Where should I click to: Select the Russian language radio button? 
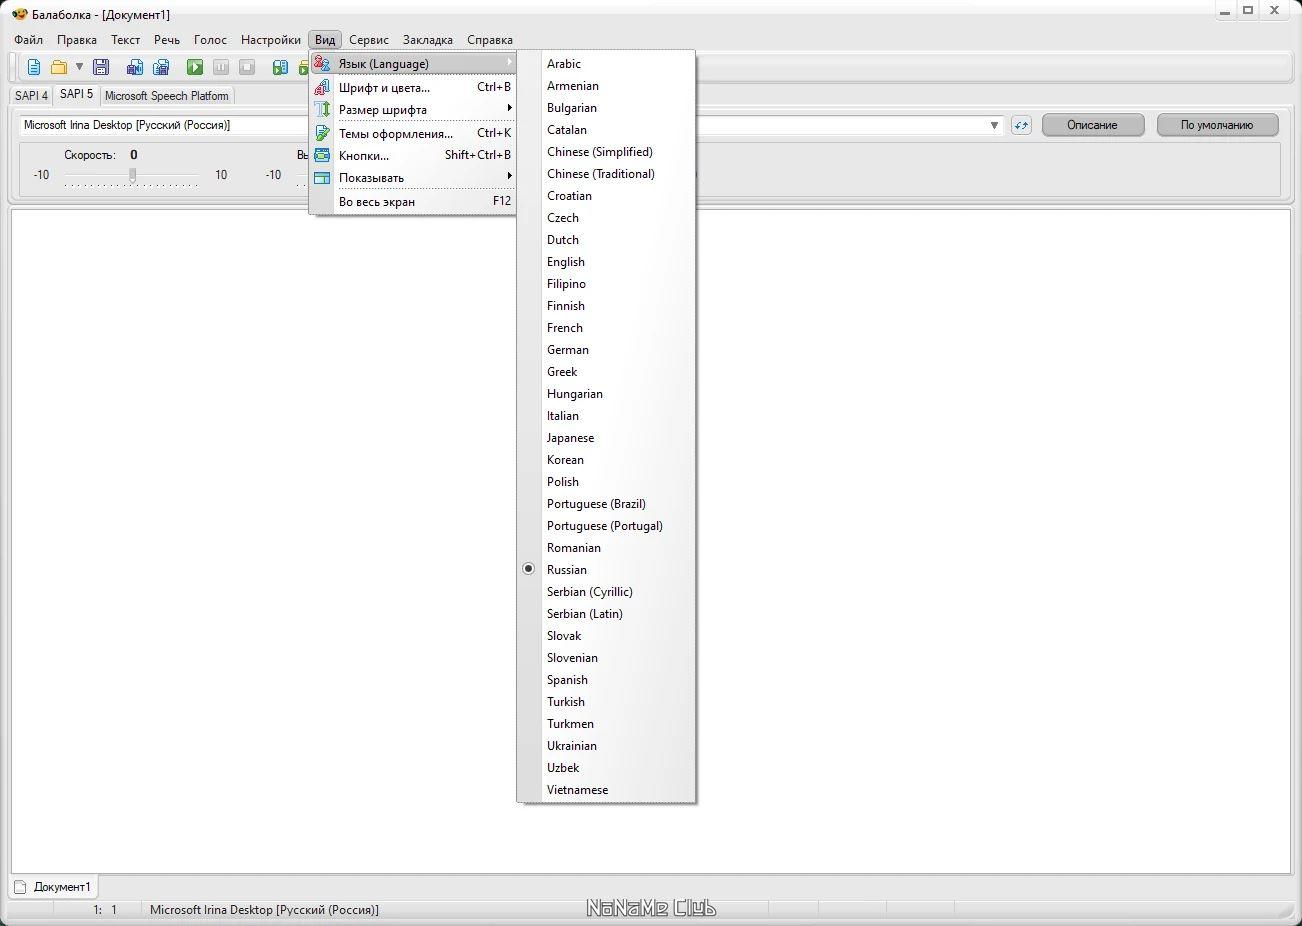click(x=529, y=569)
